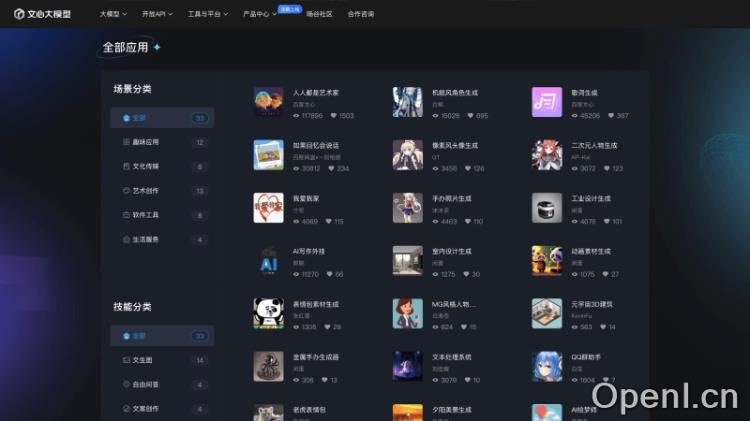Click the views eye icon on 人人都是艺术家

[296, 116]
